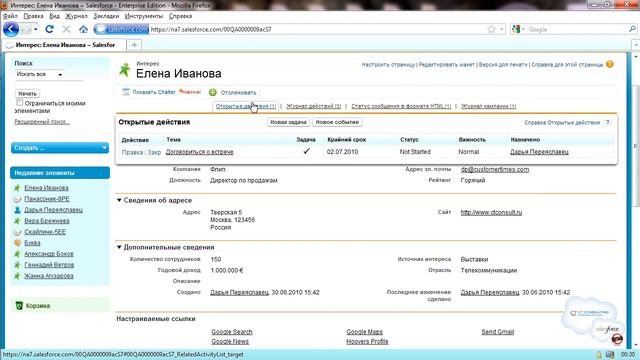The width and height of the screenshot is (640, 360).
Task: Click the icon next to Буква
Action: pos(17,243)
